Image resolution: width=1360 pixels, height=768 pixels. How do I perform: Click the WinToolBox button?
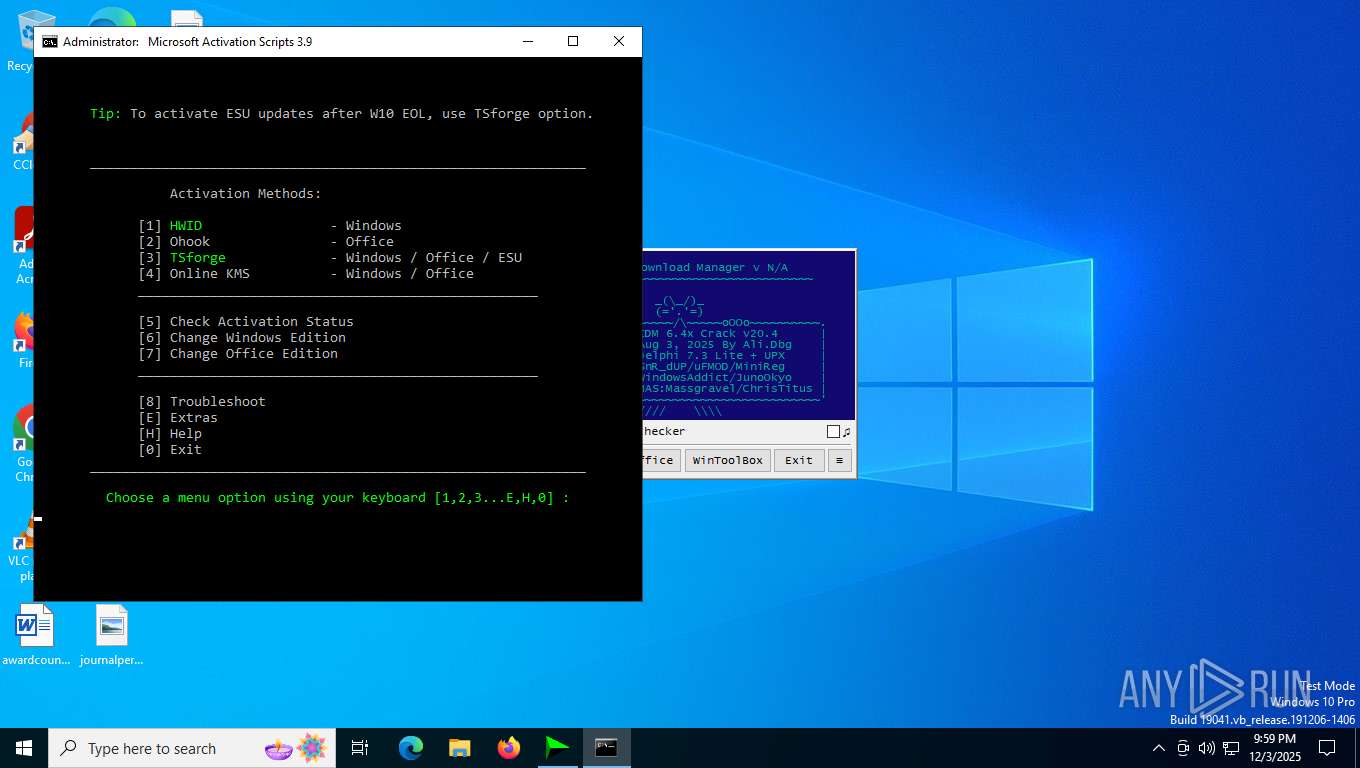(x=728, y=460)
